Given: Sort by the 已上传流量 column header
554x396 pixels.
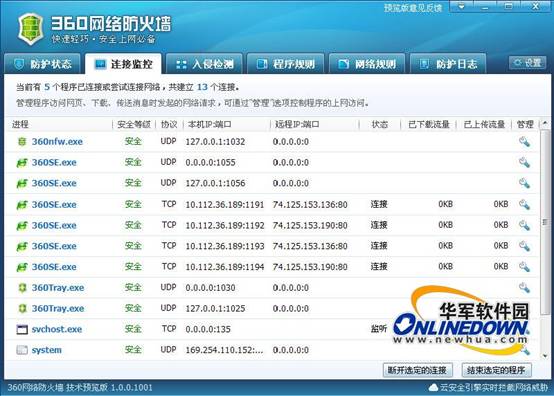Looking at the screenshot, I should (x=484, y=124).
